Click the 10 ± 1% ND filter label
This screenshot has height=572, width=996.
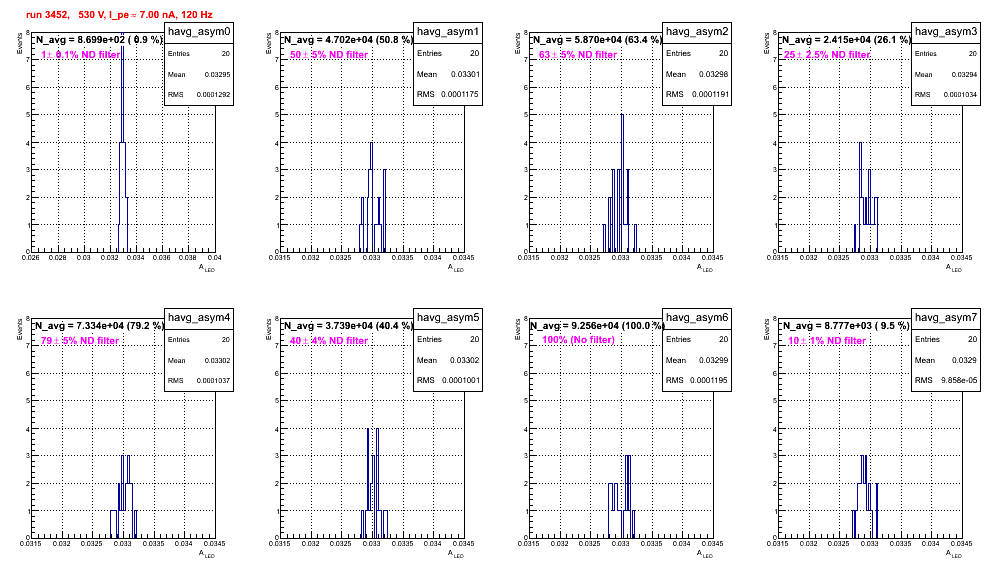coord(827,341)
